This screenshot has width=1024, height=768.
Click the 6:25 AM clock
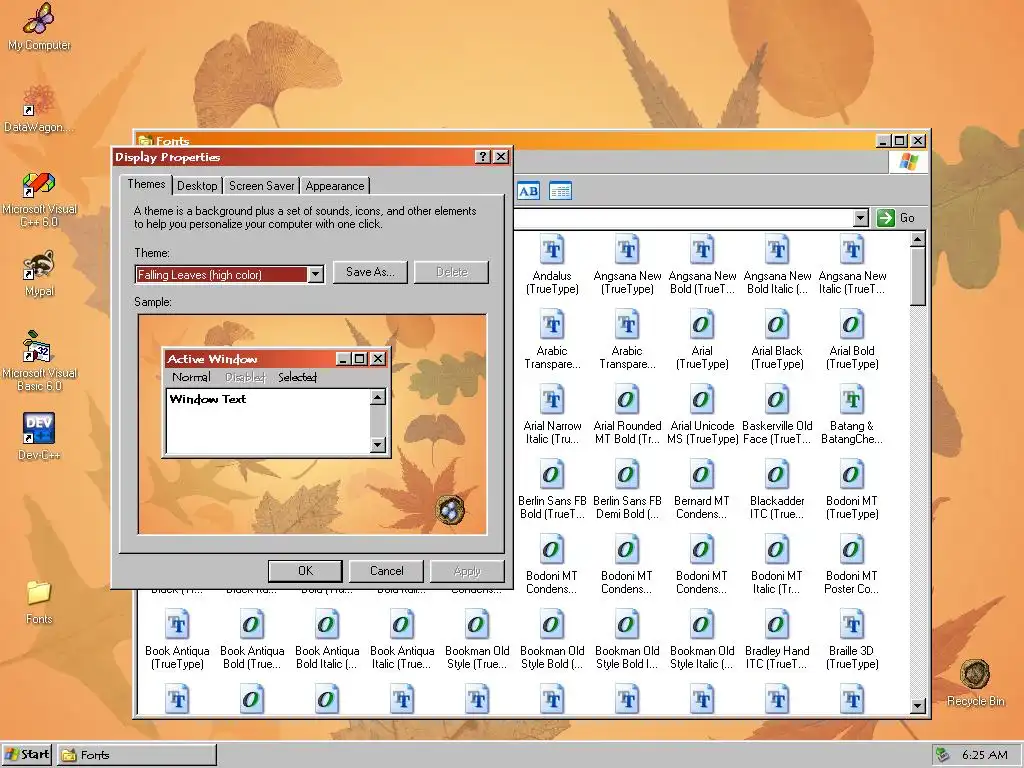tap(984, 755)
